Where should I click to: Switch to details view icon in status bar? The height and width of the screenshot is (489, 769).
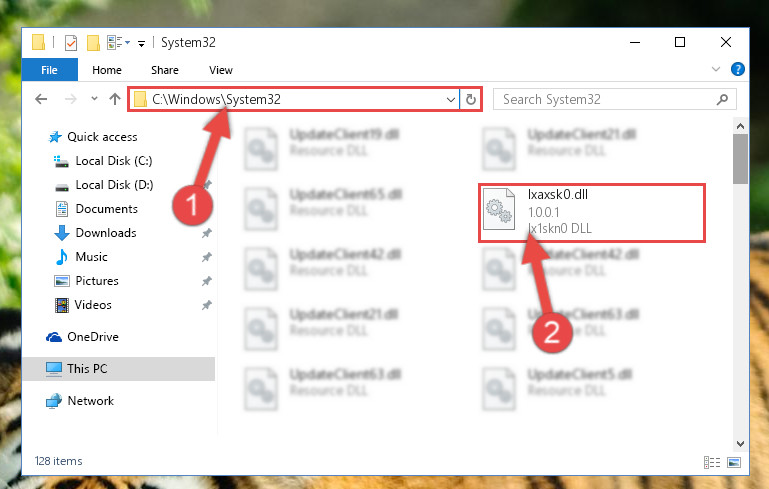(712, 462)
